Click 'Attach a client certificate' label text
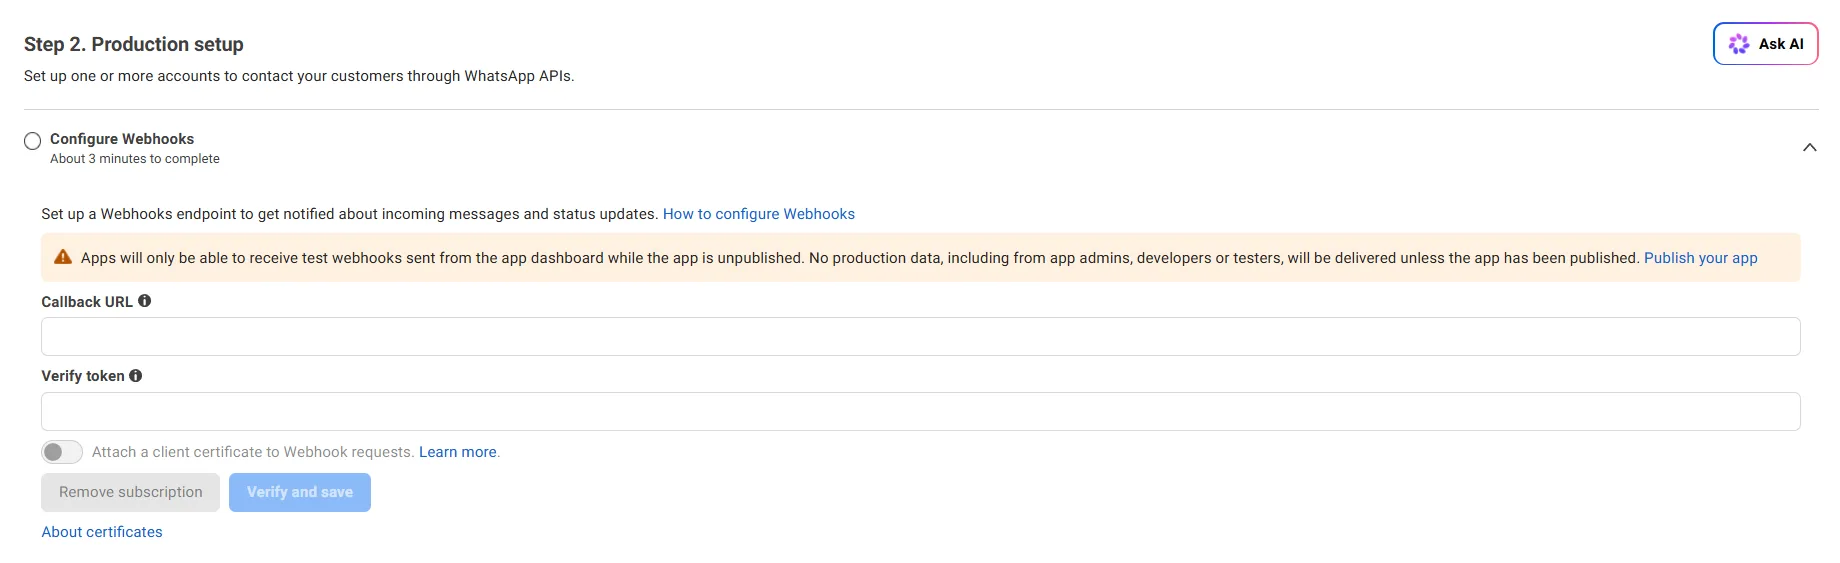Viewport: 1840px width, 563px height. [253, 452]
